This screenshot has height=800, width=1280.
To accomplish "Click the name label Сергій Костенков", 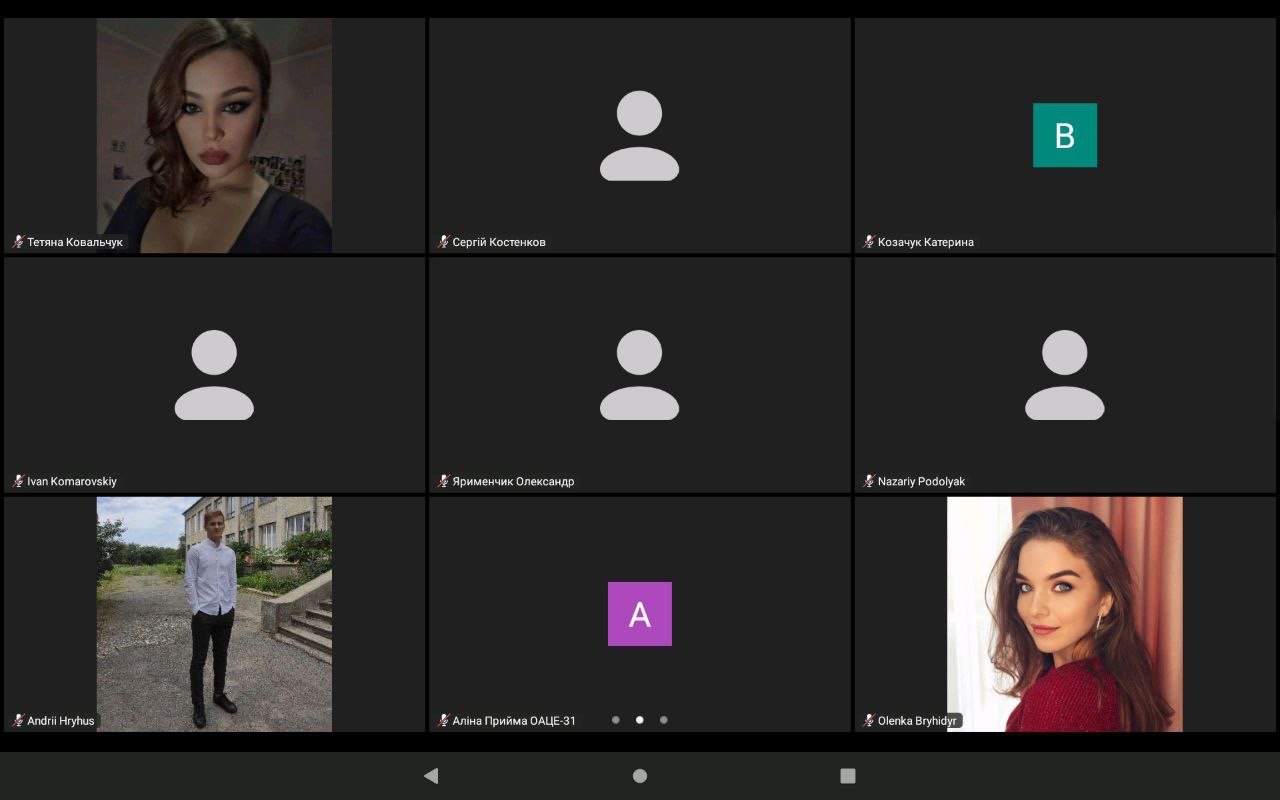I will 499,242.
